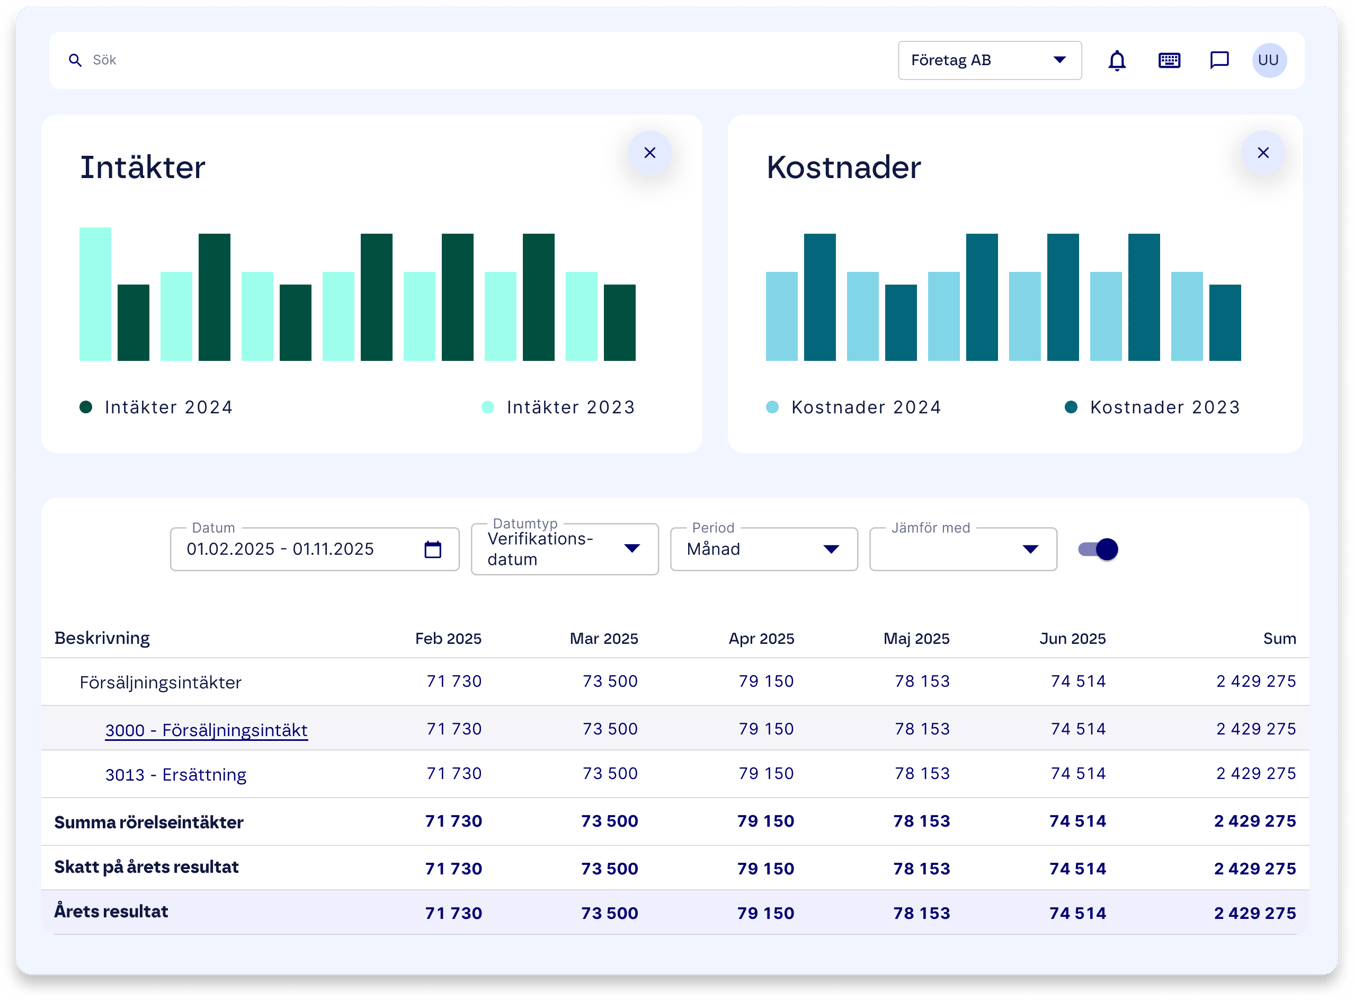Expand the Datumtyp dropdown
The image size is (1354, 1000).
click(x=564, y=549)
